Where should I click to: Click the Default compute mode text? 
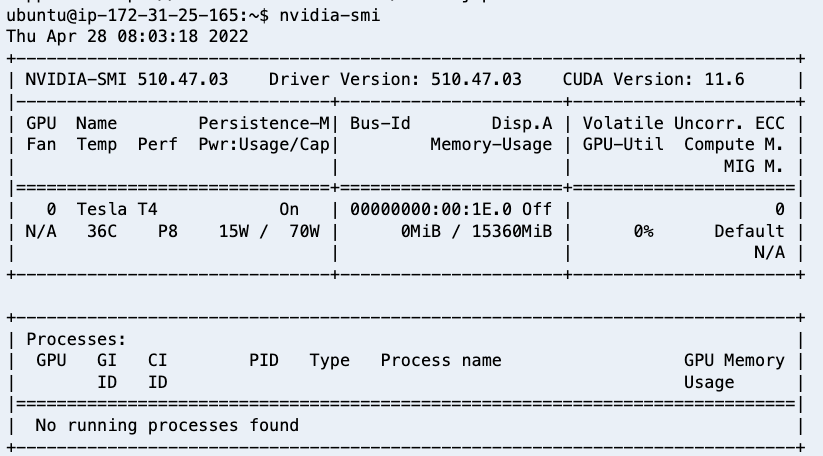pos(749,231)
